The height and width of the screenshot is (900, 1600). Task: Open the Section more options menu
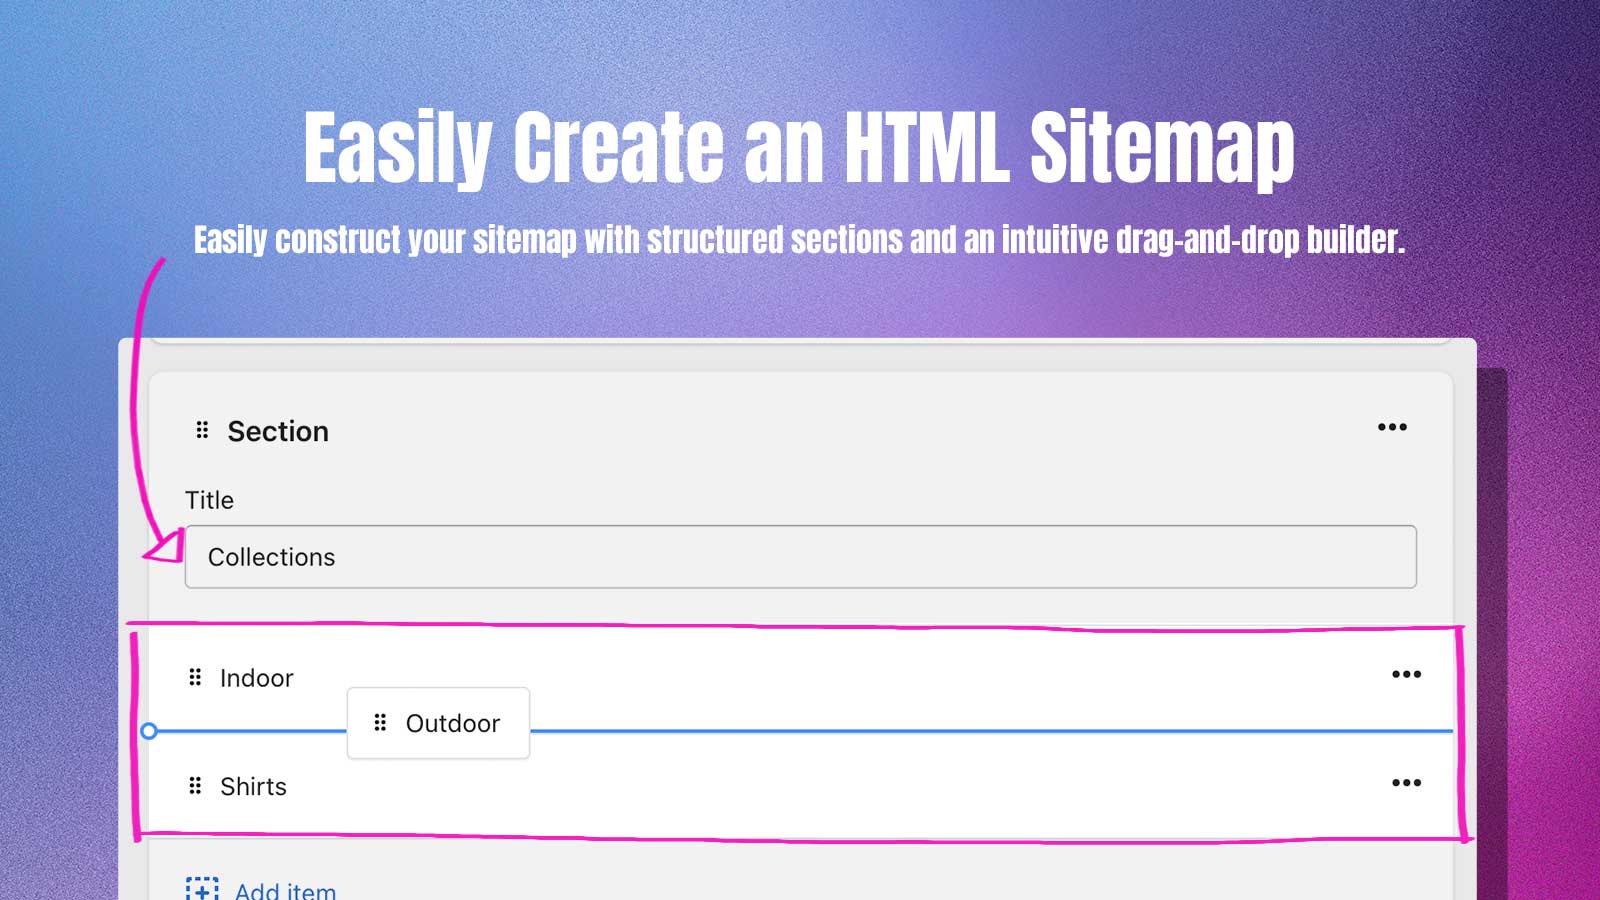point(1392,427)
